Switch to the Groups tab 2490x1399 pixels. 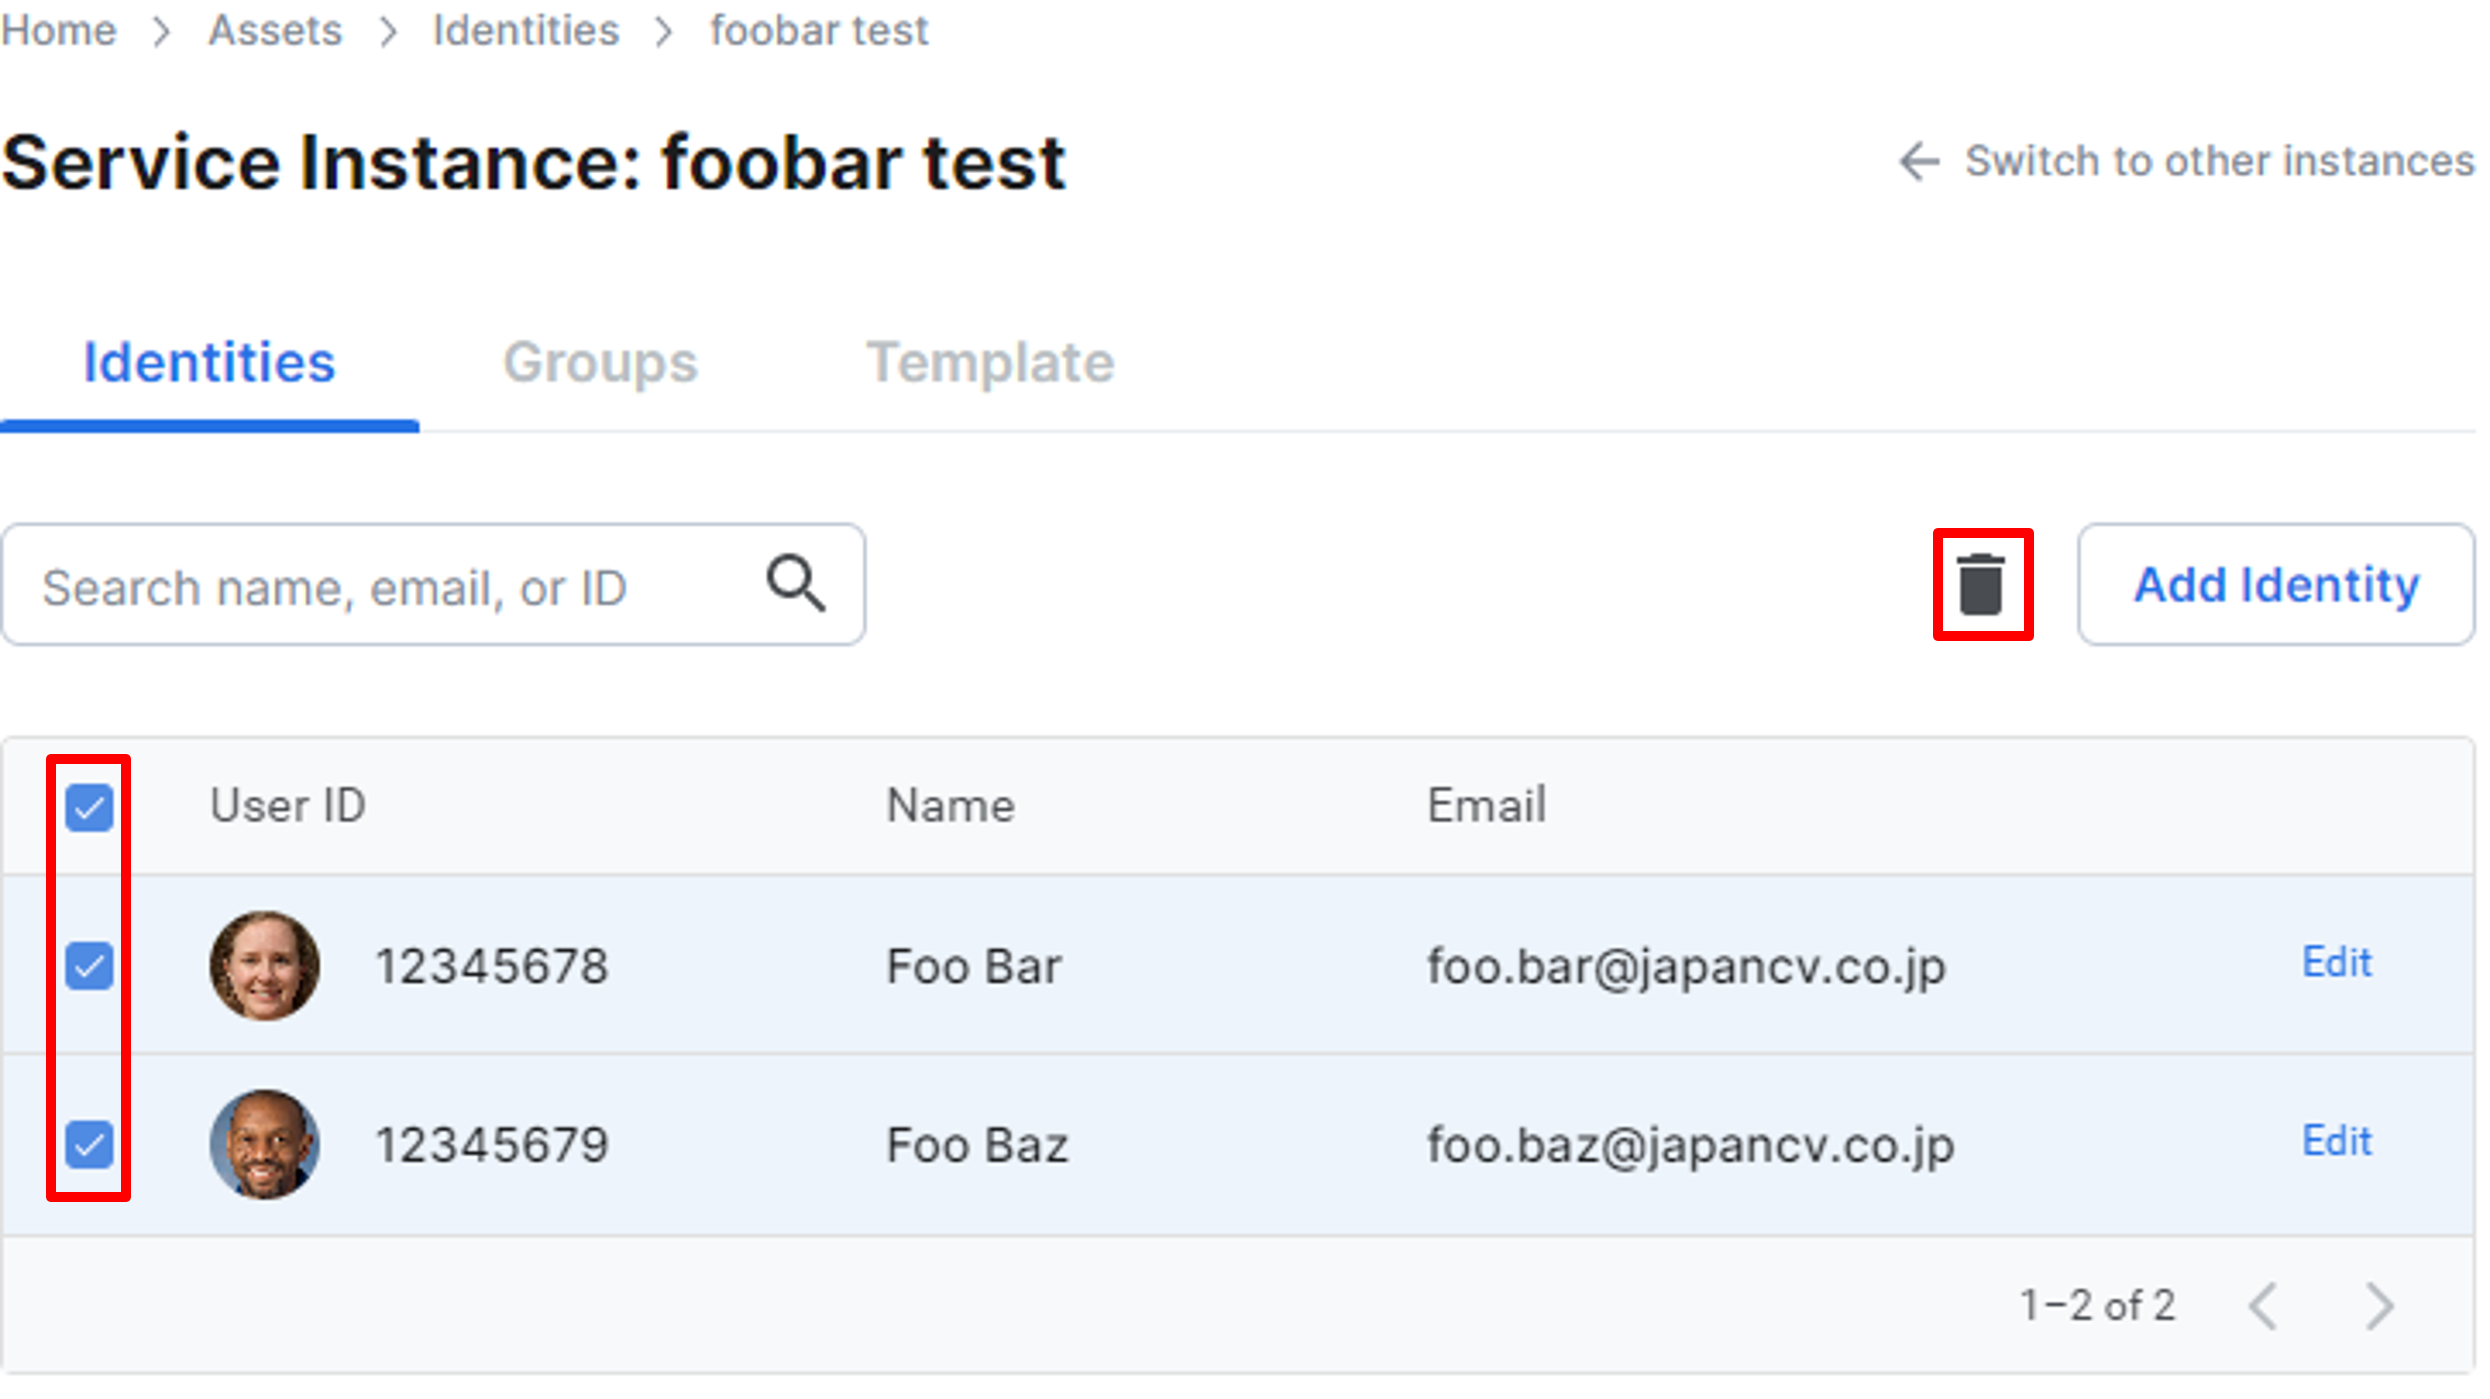click(600, 363)
